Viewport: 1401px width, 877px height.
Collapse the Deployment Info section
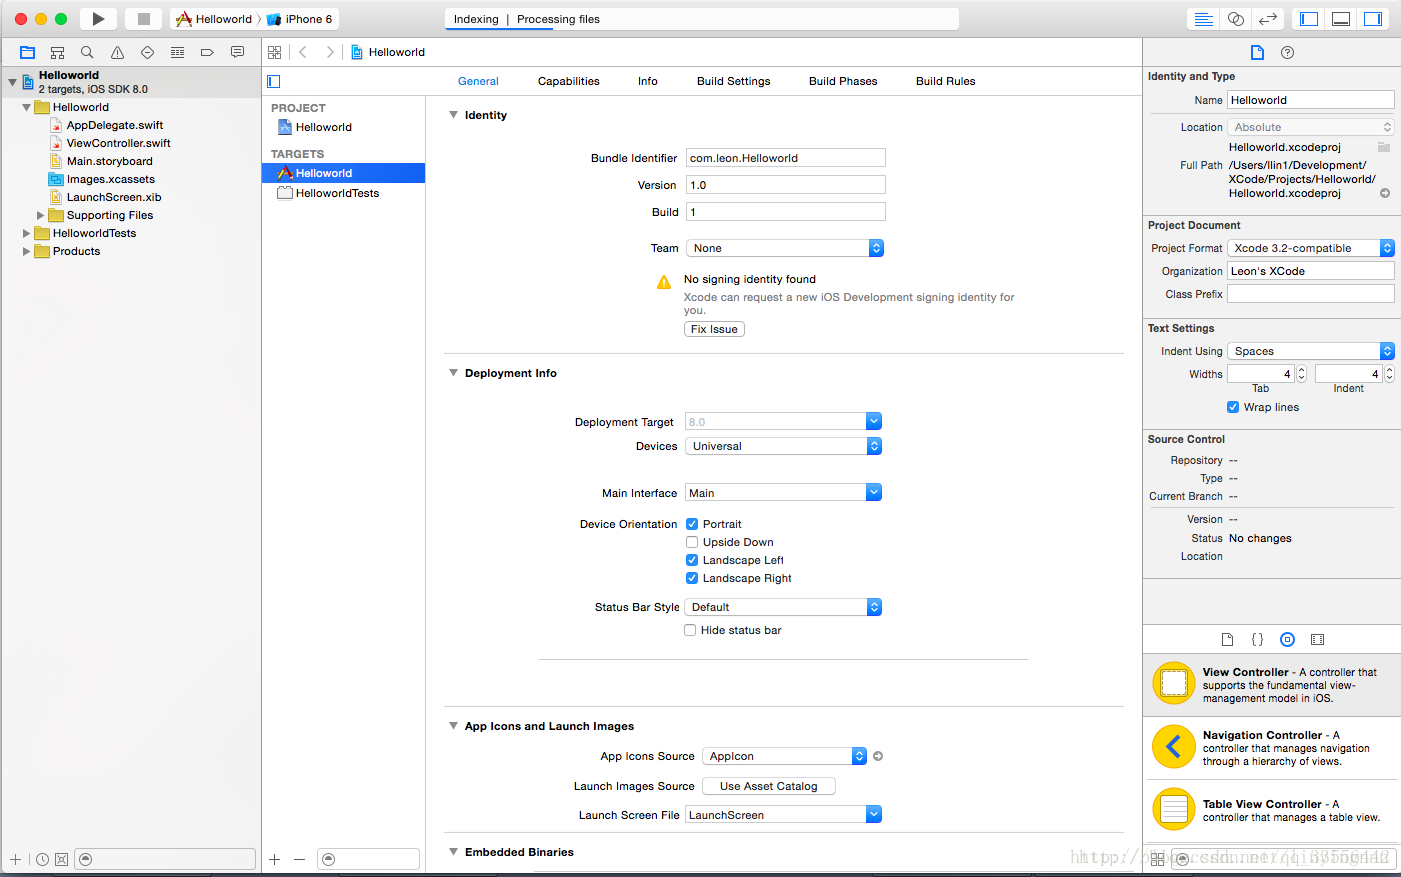point(454,373)
